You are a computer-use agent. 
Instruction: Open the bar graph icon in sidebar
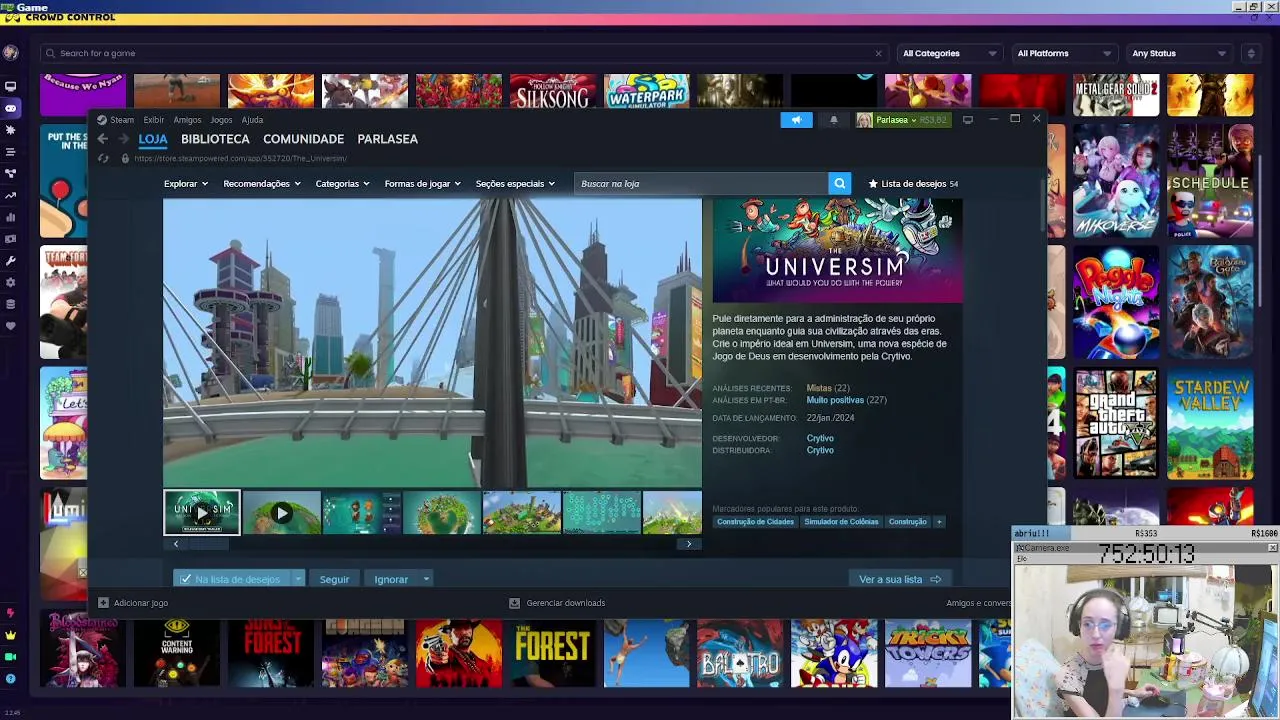click(x=10, y=217)
